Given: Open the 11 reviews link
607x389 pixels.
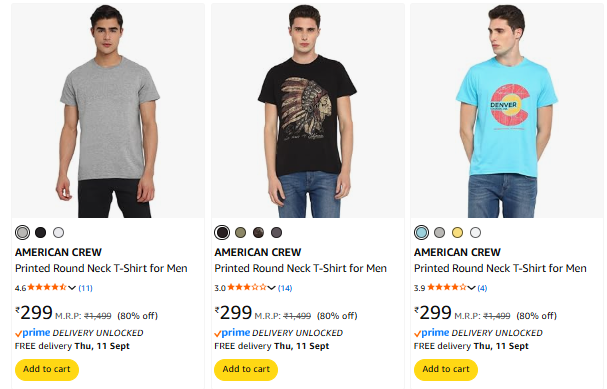Looking at the screenshot, I should click(x=86, y=288).
